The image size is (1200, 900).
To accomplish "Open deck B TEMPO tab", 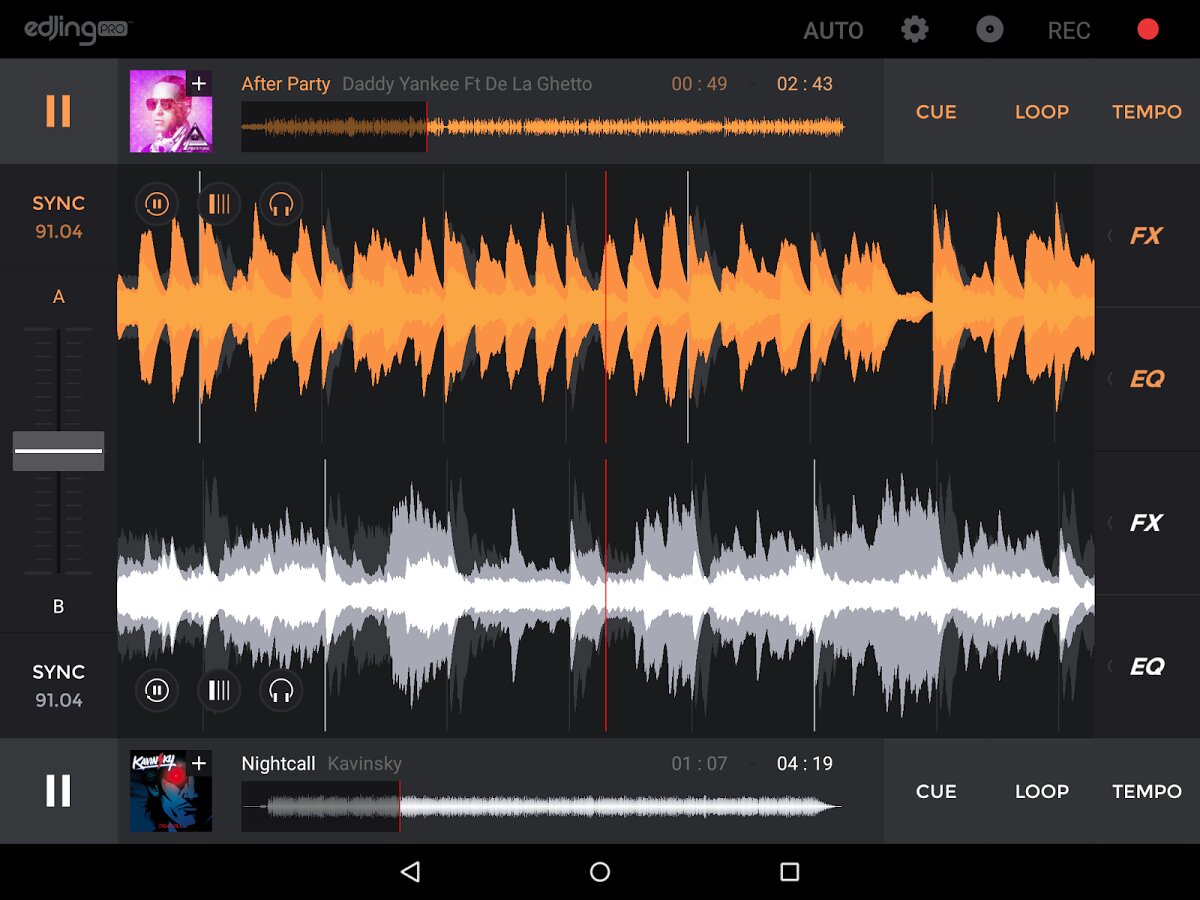I will coord(1146,791).
